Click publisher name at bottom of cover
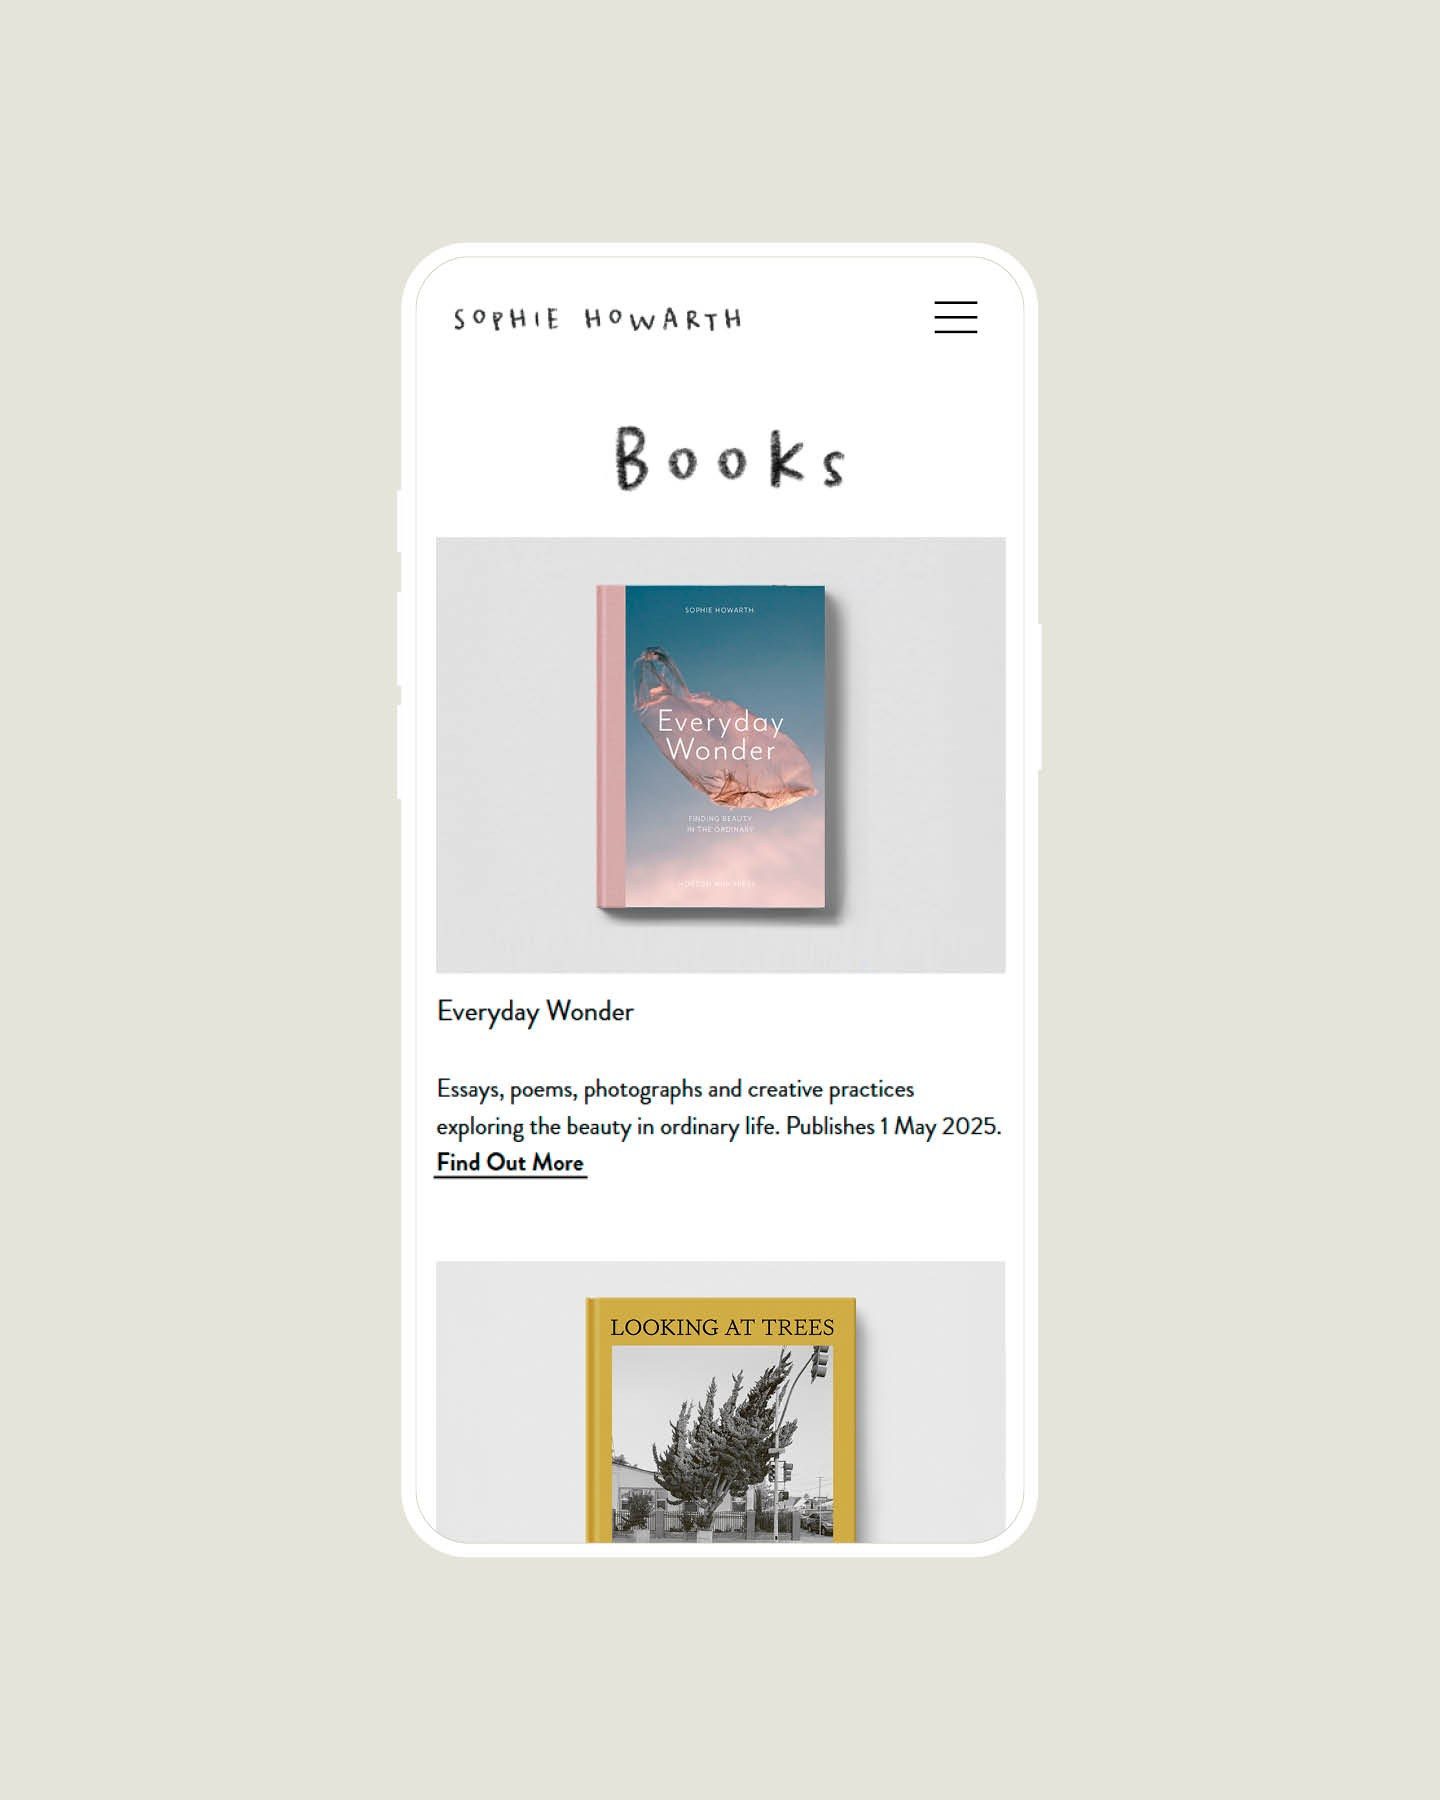Image resolution: width=1440 pixels, height=1800 pixels. click(x=719, y=884)
